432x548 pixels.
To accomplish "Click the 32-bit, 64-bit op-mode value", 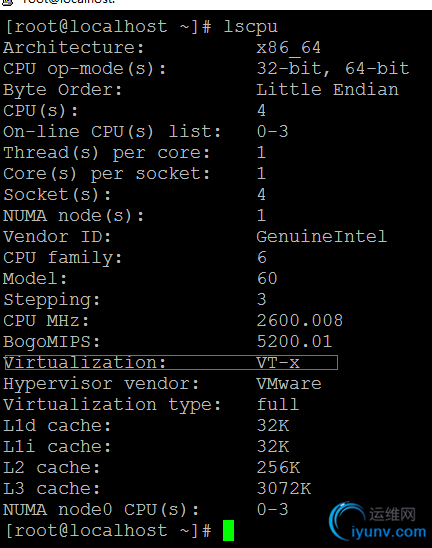I will click(333, 68).
